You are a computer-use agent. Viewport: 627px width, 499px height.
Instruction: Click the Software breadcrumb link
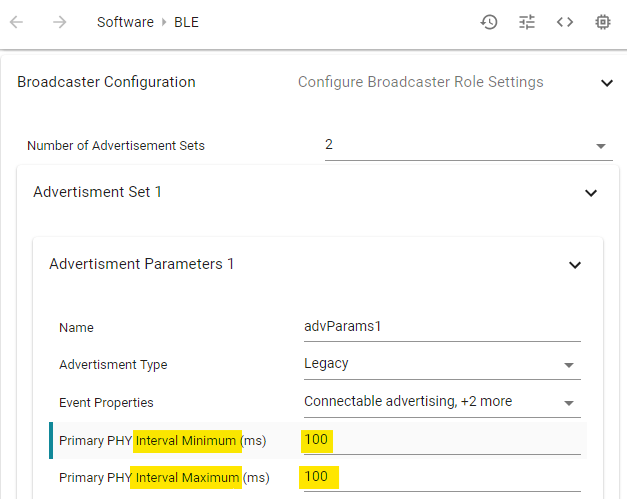(x=125, y=22)
